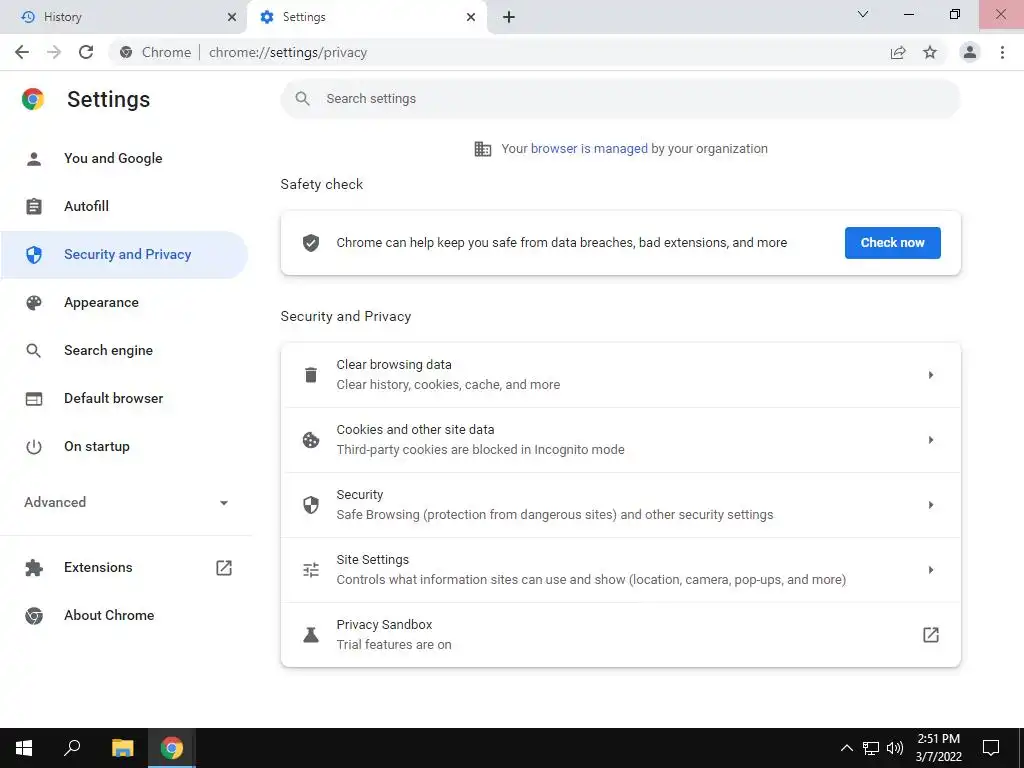Click the flask icon for Privacy Sandbox
Viewport: 1024px width, 768px height.
311,635
